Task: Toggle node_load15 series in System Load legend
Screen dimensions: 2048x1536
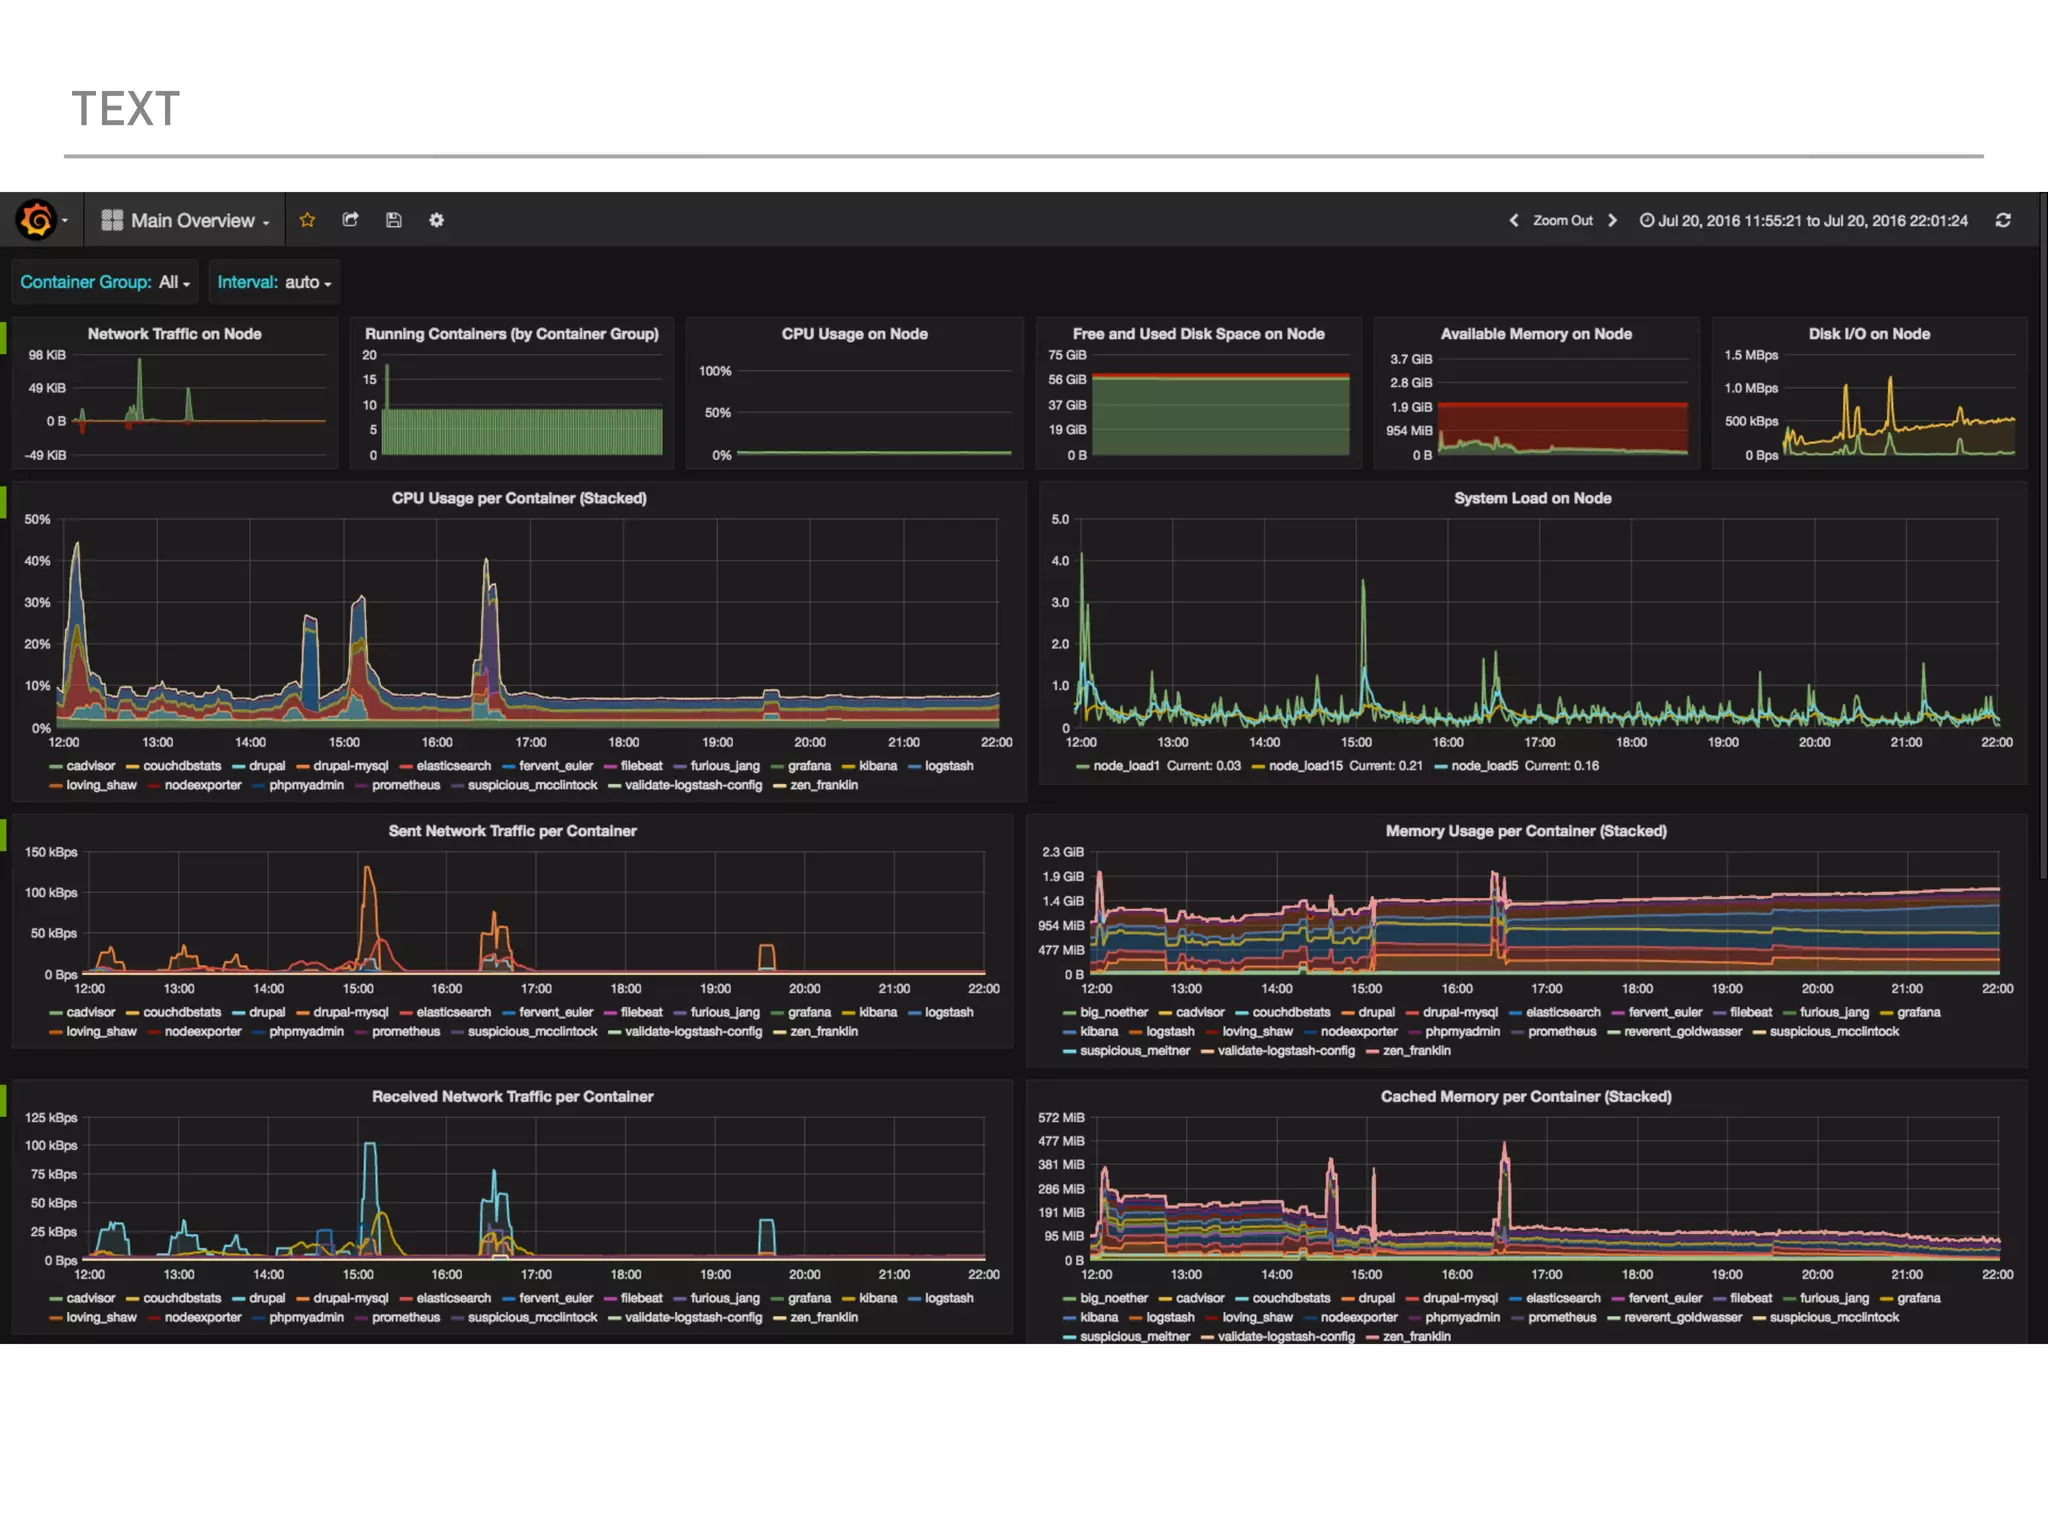Action: (1305, 766)
